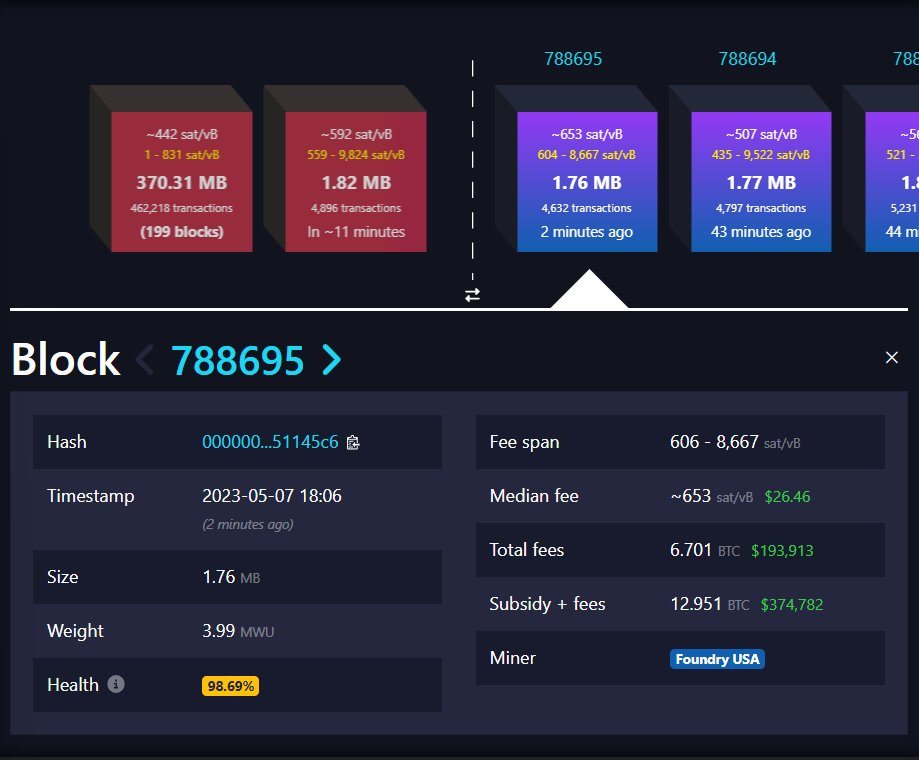Go to previous block with left chevron
Image resolution: width=919 pixels, height=760 pixels.
tap(145, 359)
